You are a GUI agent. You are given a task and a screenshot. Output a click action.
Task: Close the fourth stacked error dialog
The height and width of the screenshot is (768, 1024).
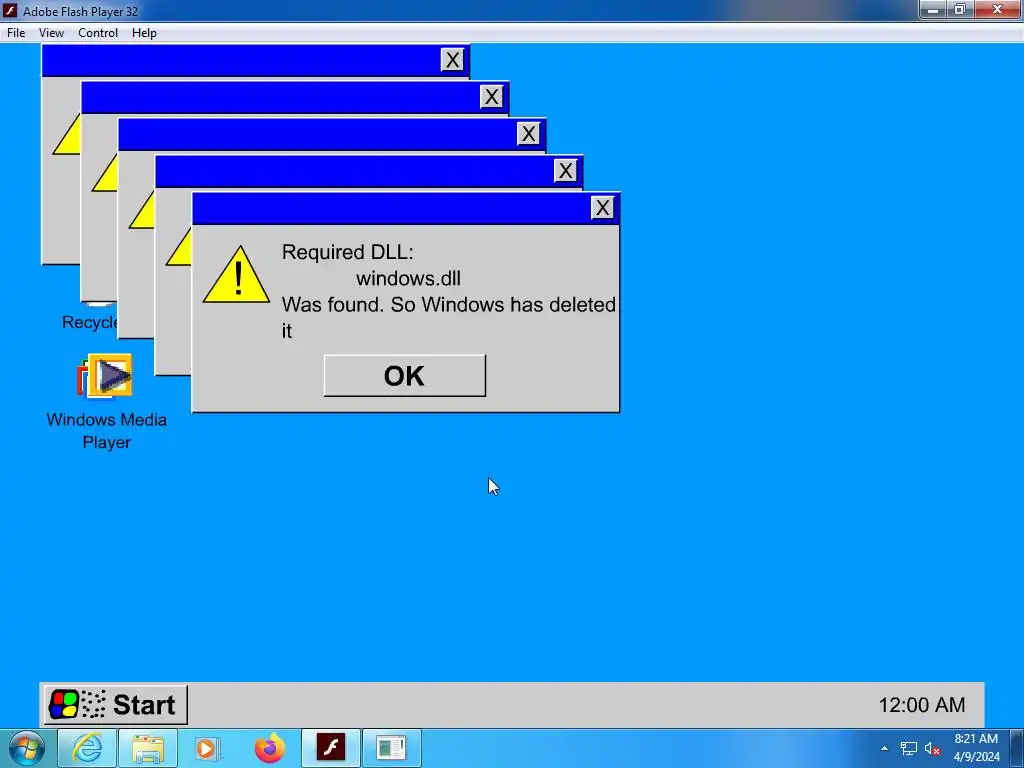pyautogui.click(x=491, y=97)
